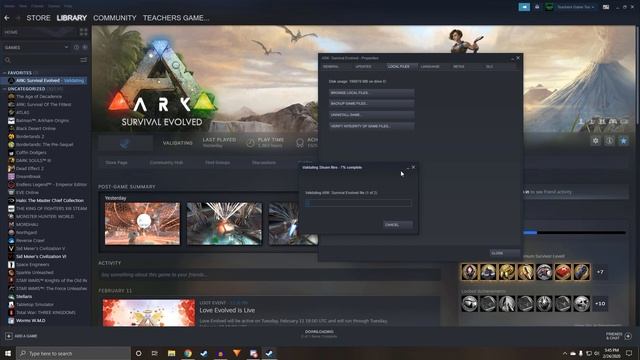Select the first unlocked achievement badge
Image resolution: width=640 pixels, height=360 pixels.
[469, 272]
